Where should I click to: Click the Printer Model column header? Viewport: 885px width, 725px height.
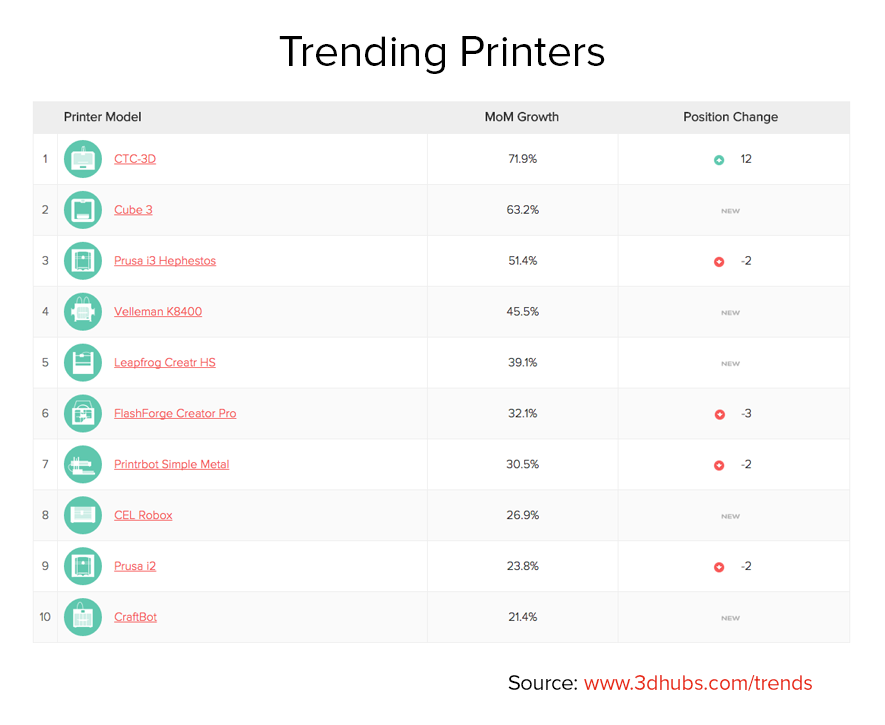[x=103, y=117]
